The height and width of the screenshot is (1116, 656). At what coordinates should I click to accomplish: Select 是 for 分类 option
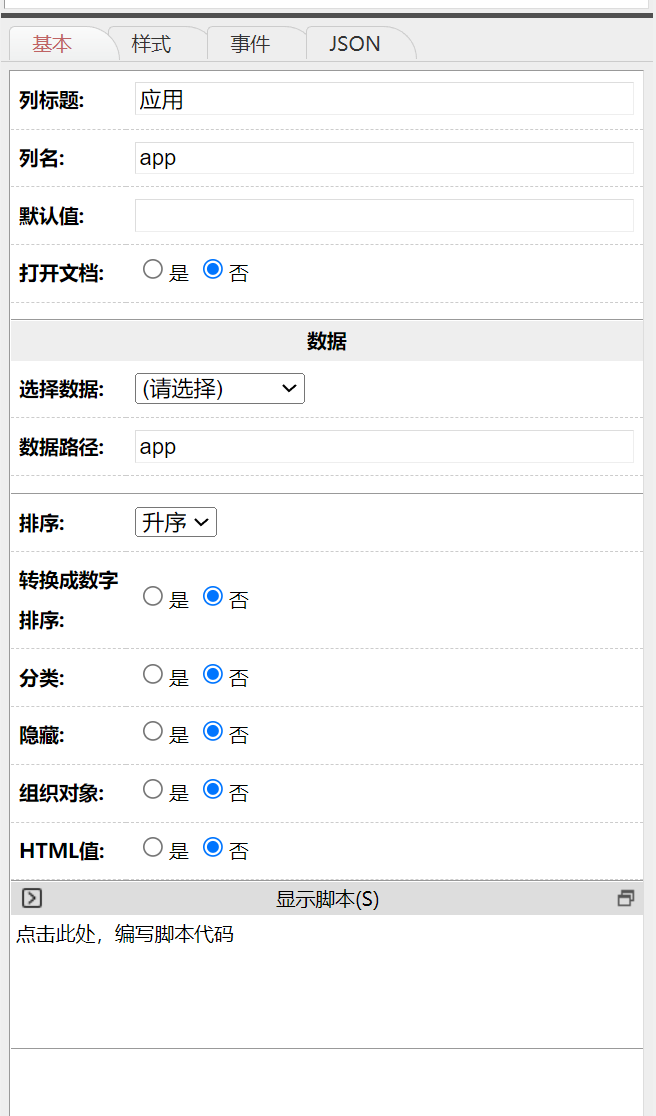pos(153,674)
